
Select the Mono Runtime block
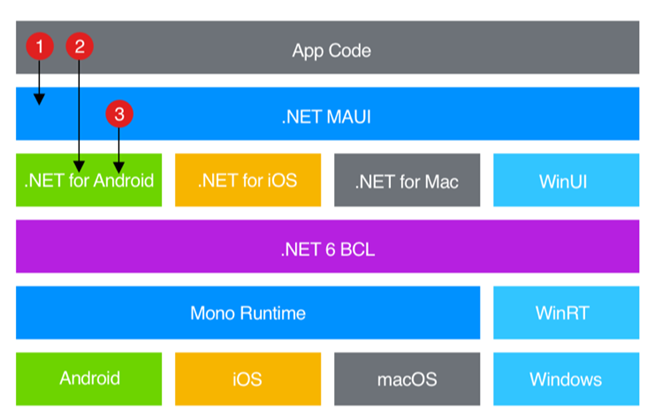point(247,313)
